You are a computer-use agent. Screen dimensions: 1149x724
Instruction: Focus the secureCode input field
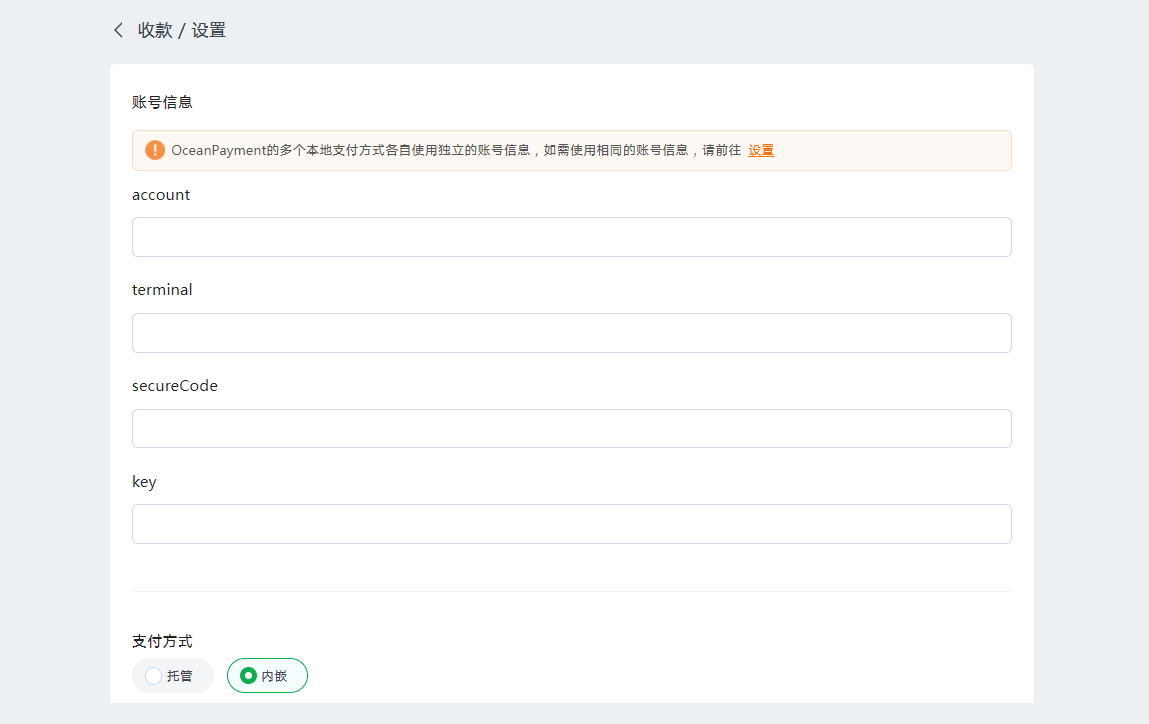[x=571, y=428]
